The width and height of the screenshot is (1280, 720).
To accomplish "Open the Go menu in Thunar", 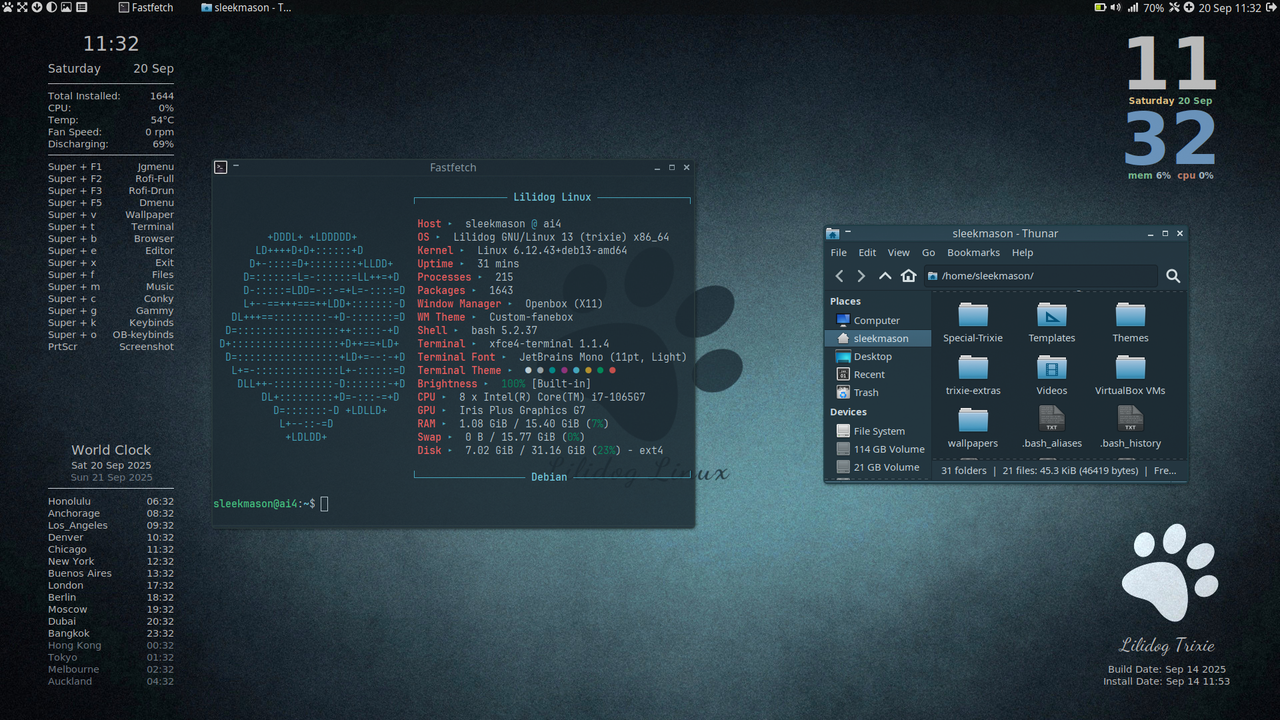I will click(929, 253).
